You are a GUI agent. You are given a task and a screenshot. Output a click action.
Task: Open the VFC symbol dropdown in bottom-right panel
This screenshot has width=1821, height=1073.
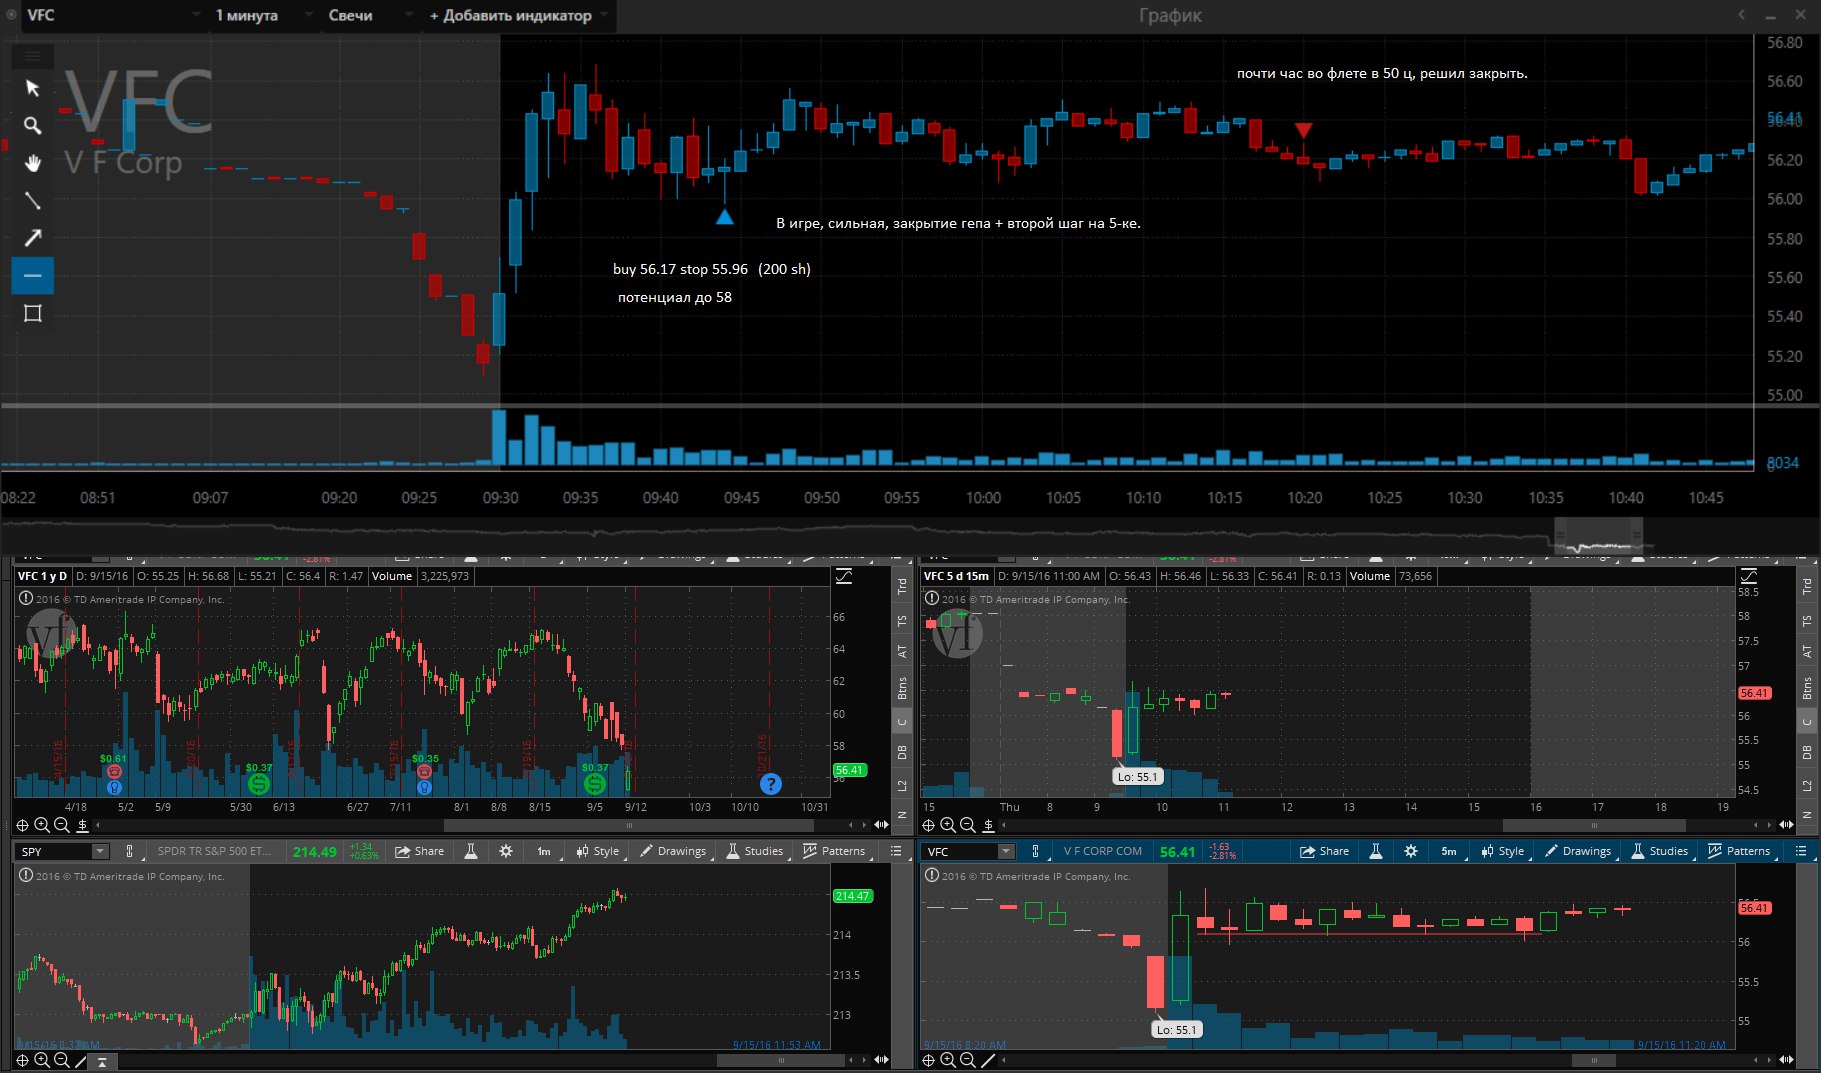point(1006,851)
